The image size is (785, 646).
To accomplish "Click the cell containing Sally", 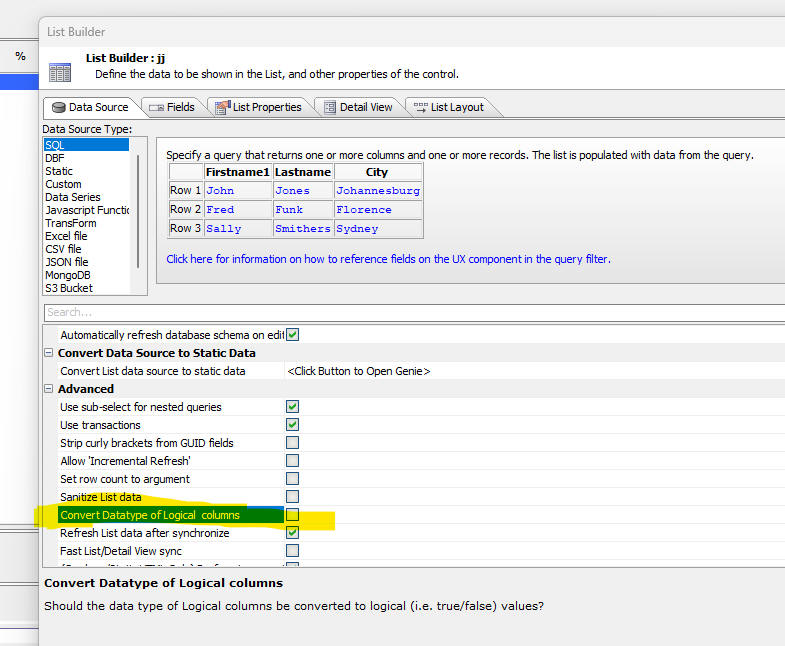I will point(238,229).
